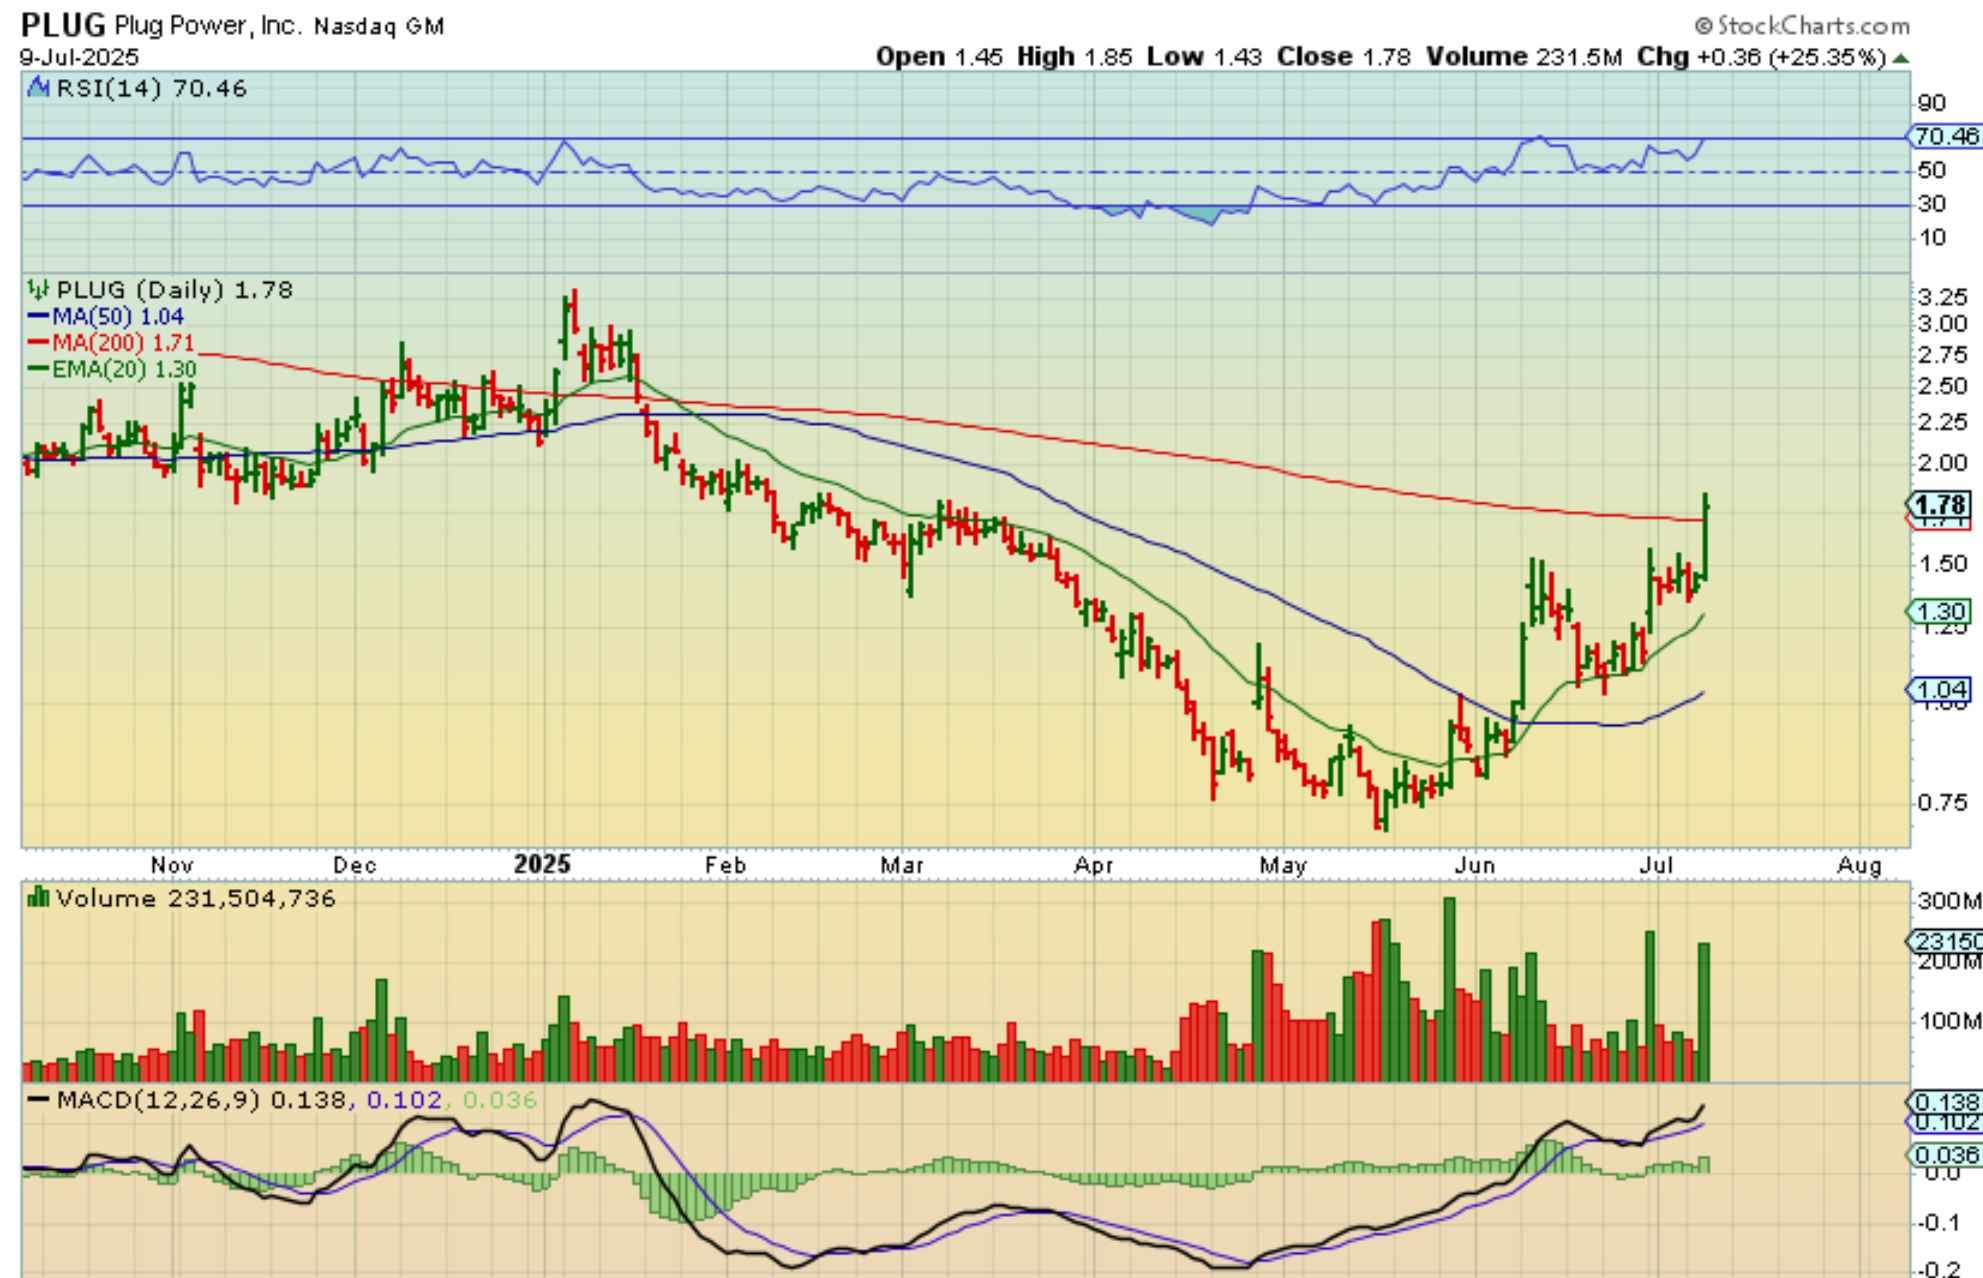Click the green up-arrow beside Chg percentage

pyautogui.click(x=1901, y=58)
